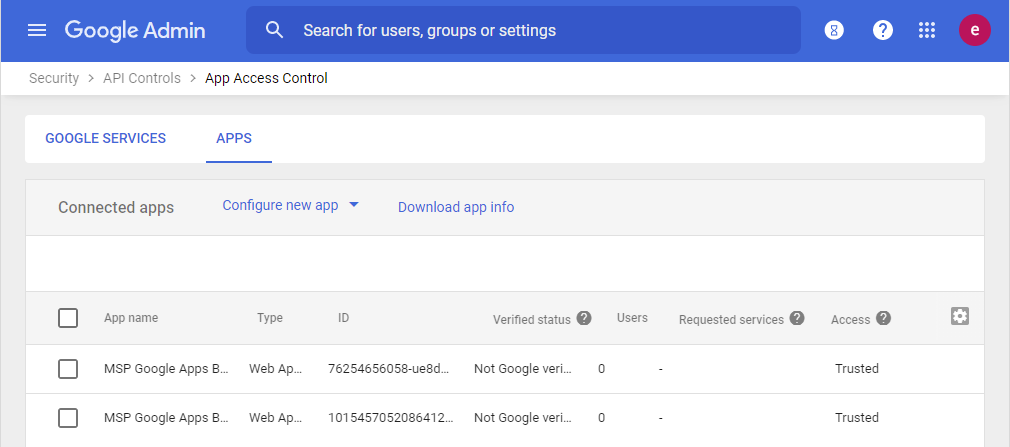Switch to the Apps tab

pos(234,138)
